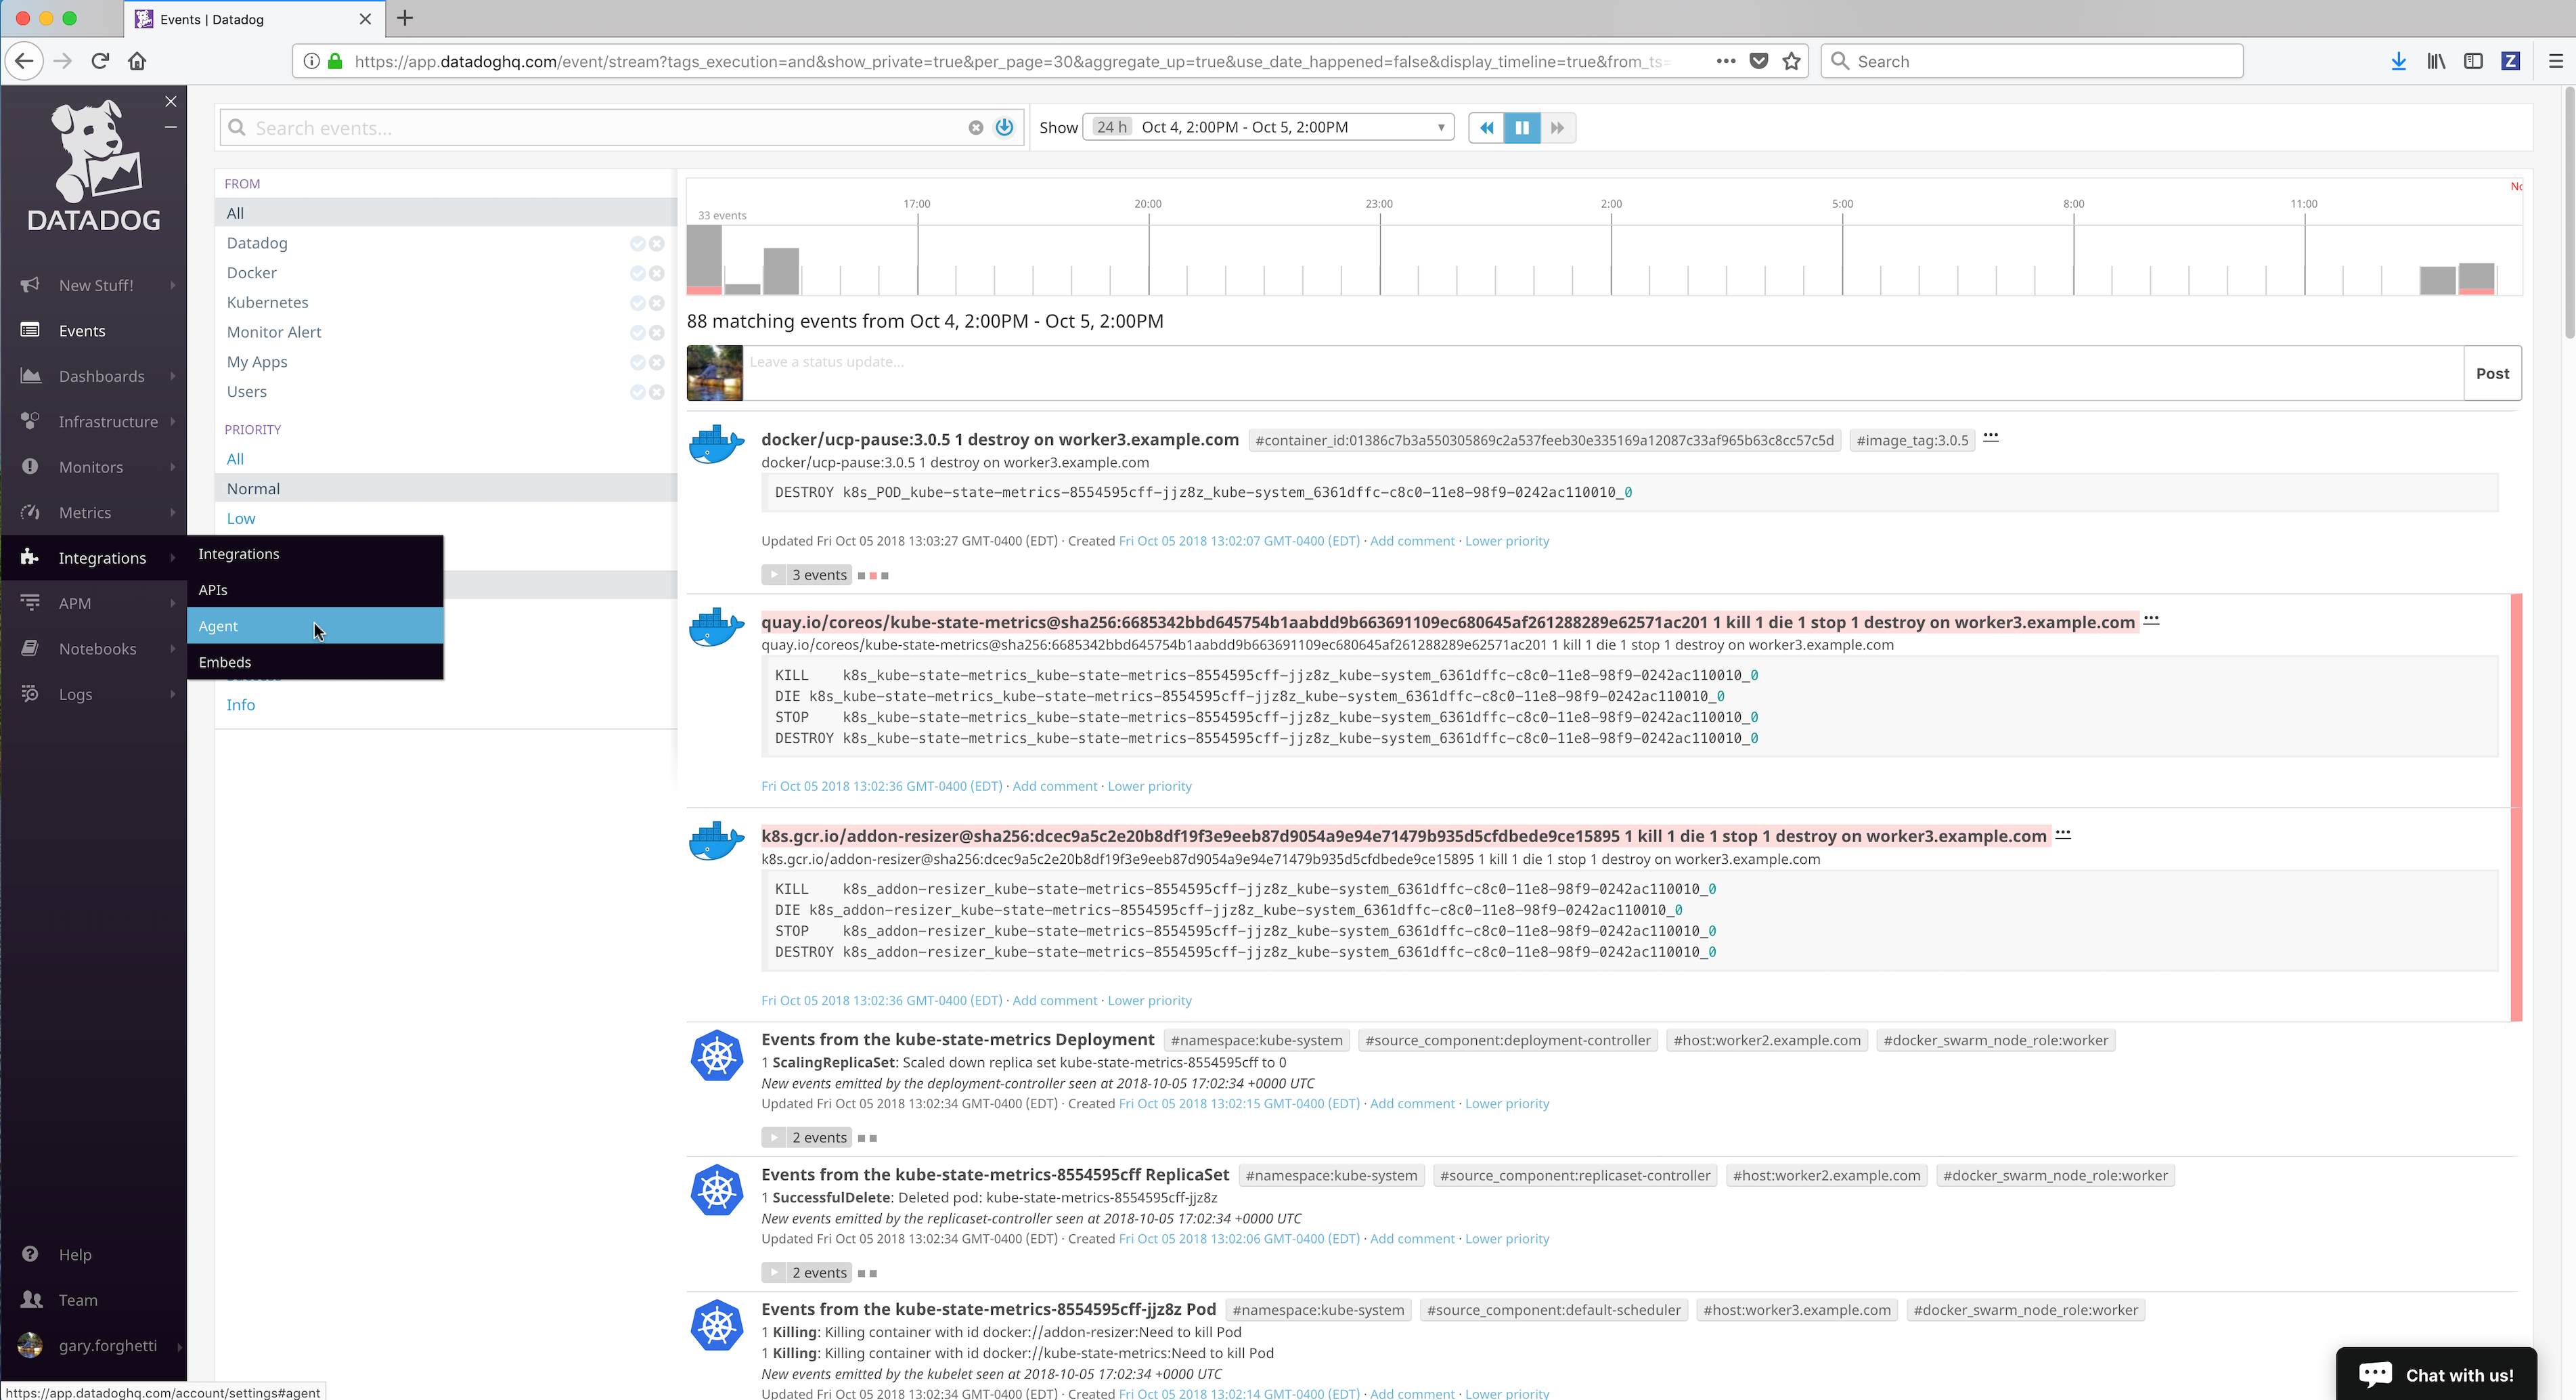Screen dimensions: 2576x1400
Task: Collapse the sidebar using the minus icon
Action: pyautogui.click(x=171, y=127)
